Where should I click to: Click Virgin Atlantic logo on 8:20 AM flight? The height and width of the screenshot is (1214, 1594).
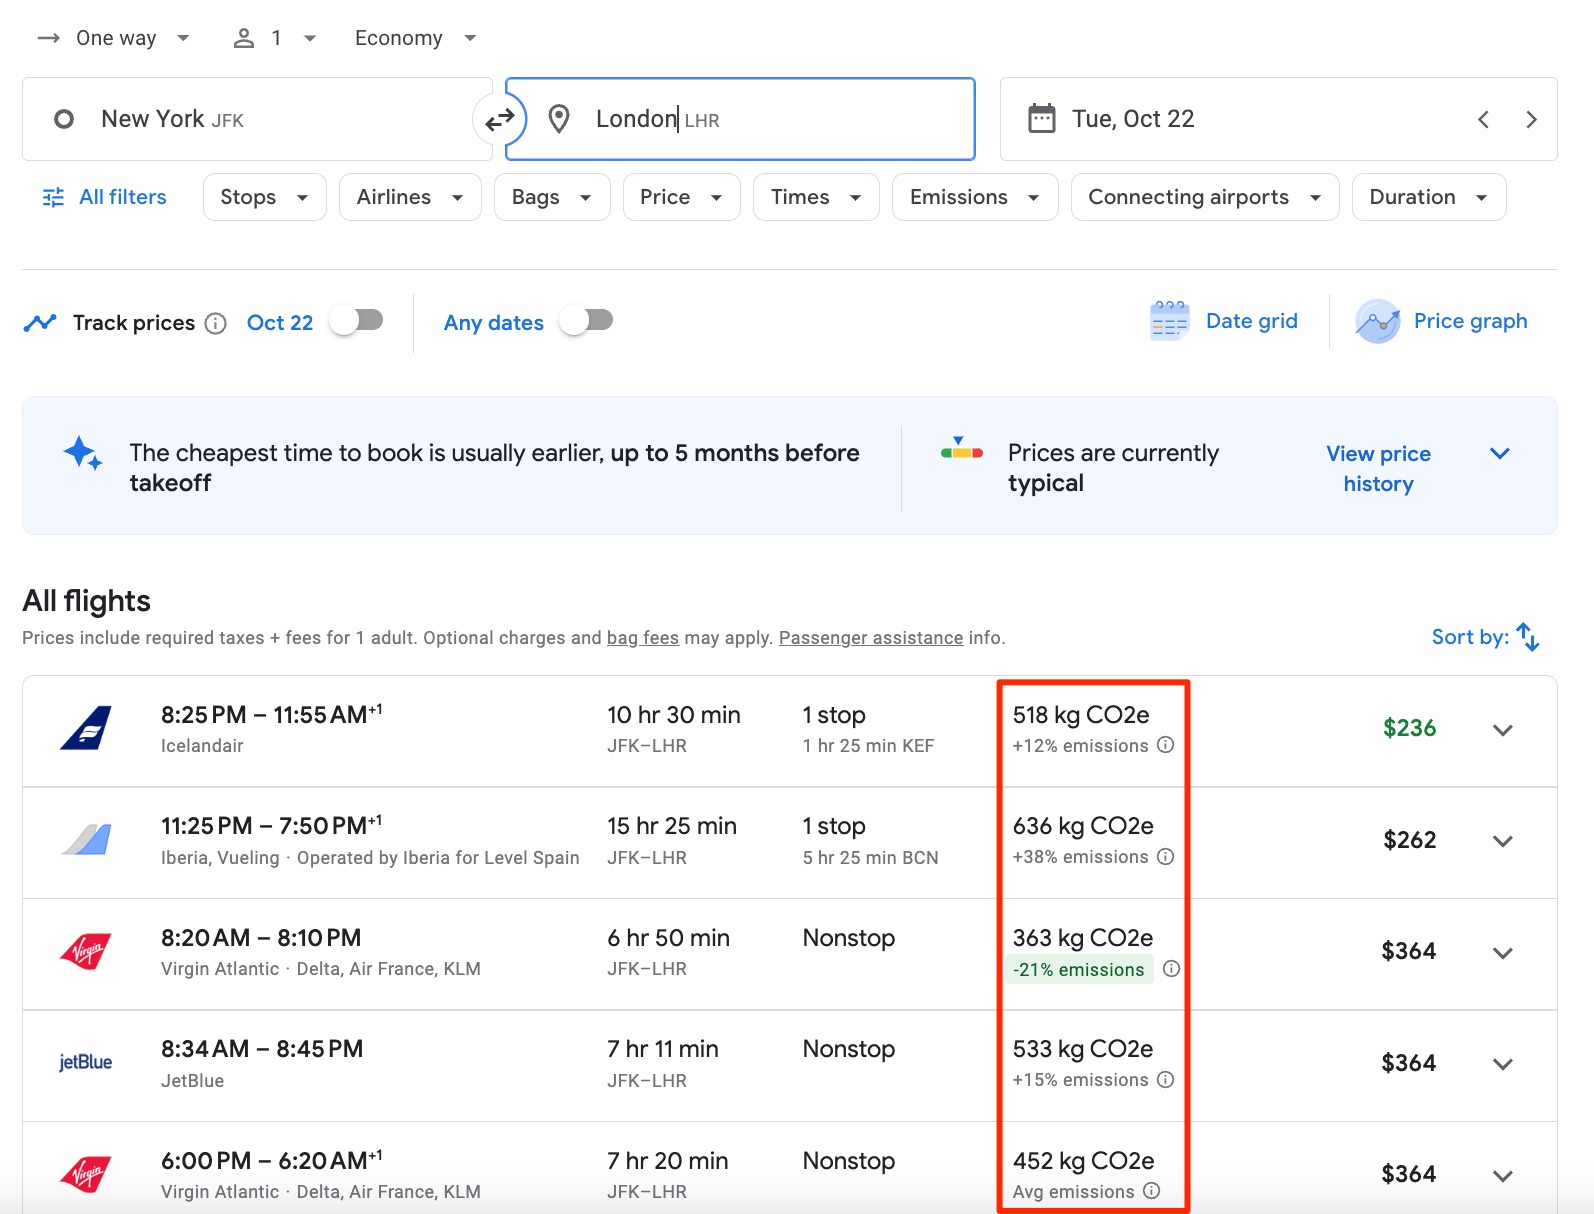[86, 952]
